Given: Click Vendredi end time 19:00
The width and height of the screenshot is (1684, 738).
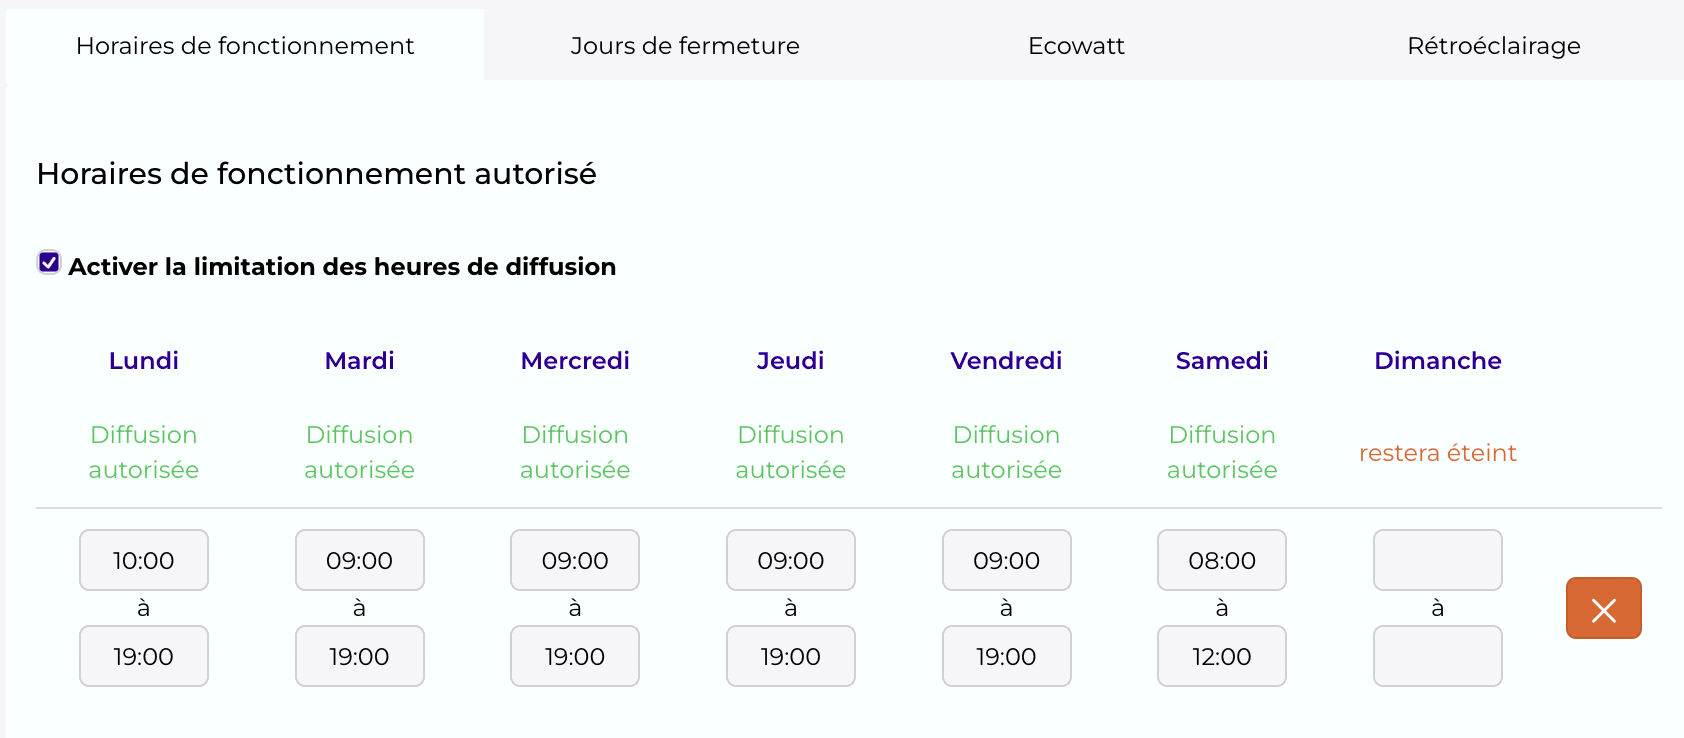Looking at the screenshot, I should coord(1007,656).
